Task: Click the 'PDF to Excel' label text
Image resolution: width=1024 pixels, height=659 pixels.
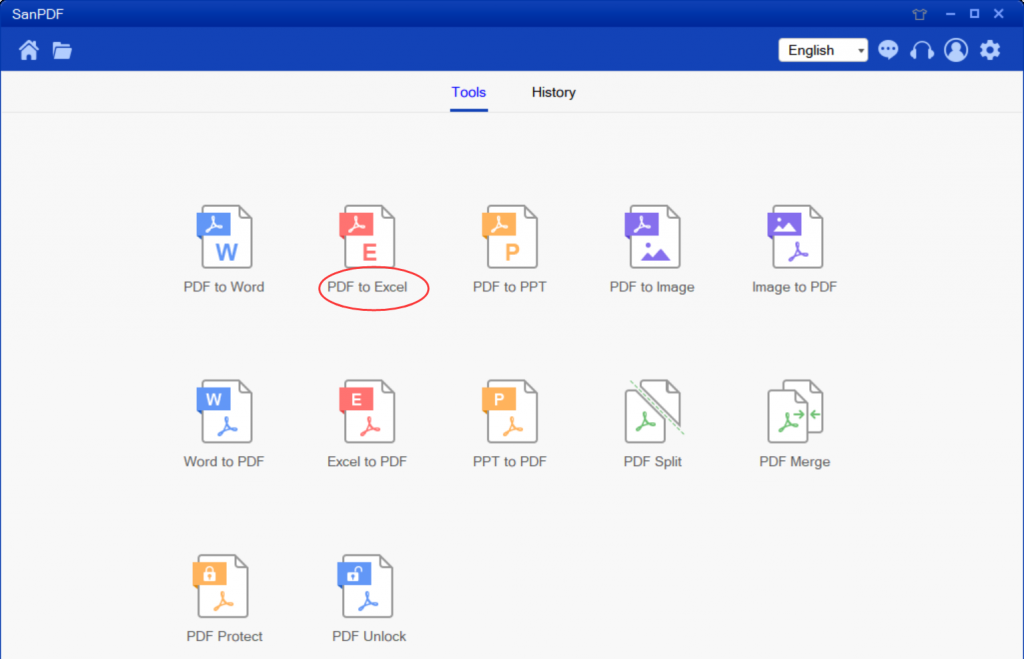Action: pos(367,287)
